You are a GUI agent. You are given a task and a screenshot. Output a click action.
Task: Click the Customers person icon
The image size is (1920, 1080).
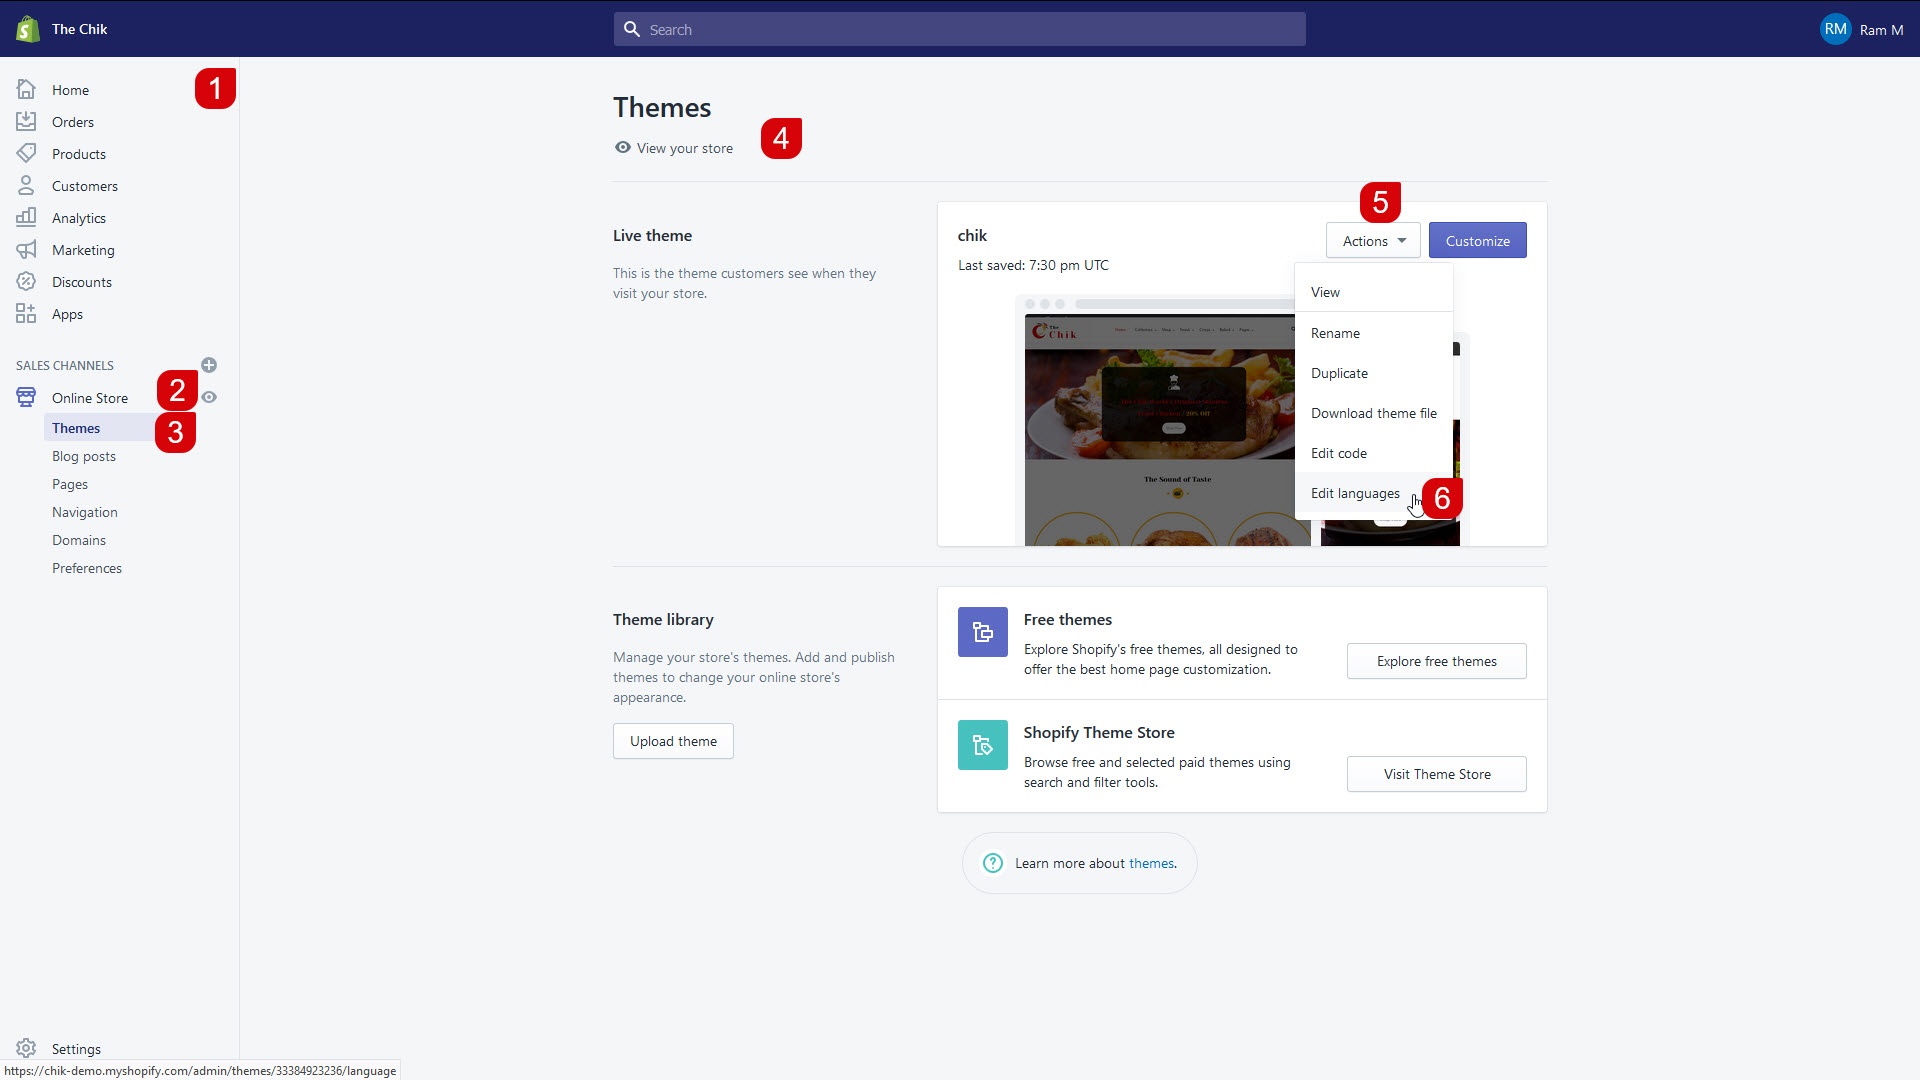tap(26, 186)
